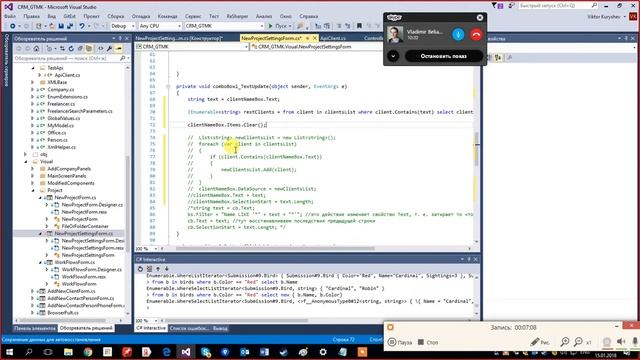640x360 pixels.
Task: Expand the WorkFlowsForm.Designer.cs node
Action: 47,269
